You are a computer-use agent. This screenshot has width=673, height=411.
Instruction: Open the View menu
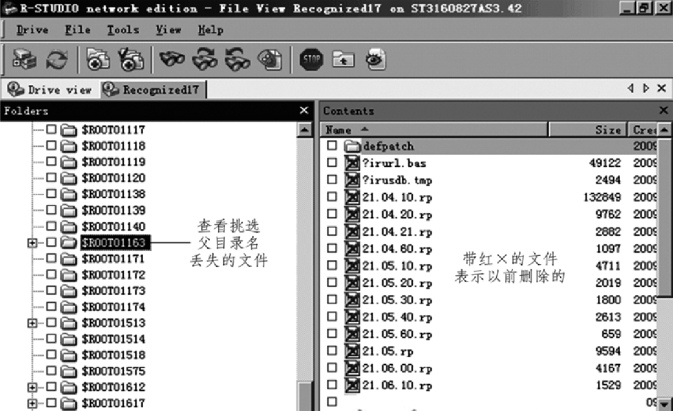pos(168,30)
